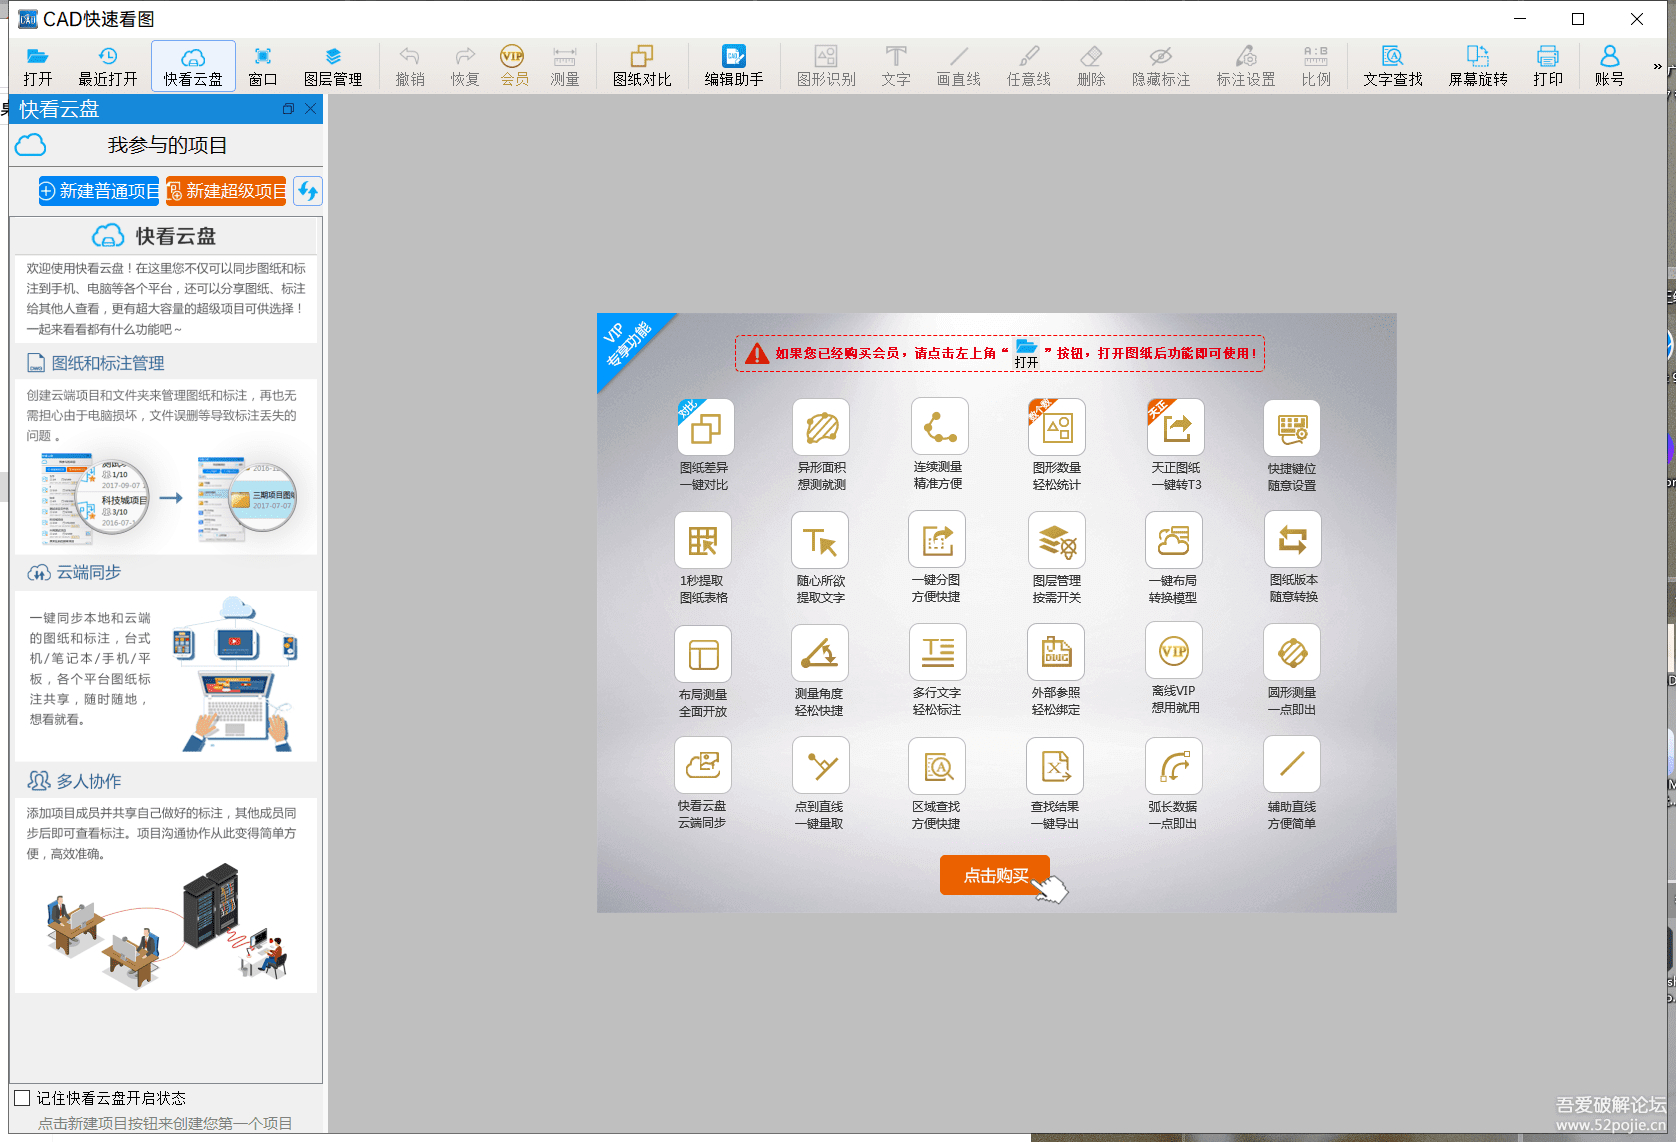Click the 打印 print icon
Image resolution: width=1676 pixels, height=1142 pixels.
point(1548,66)
